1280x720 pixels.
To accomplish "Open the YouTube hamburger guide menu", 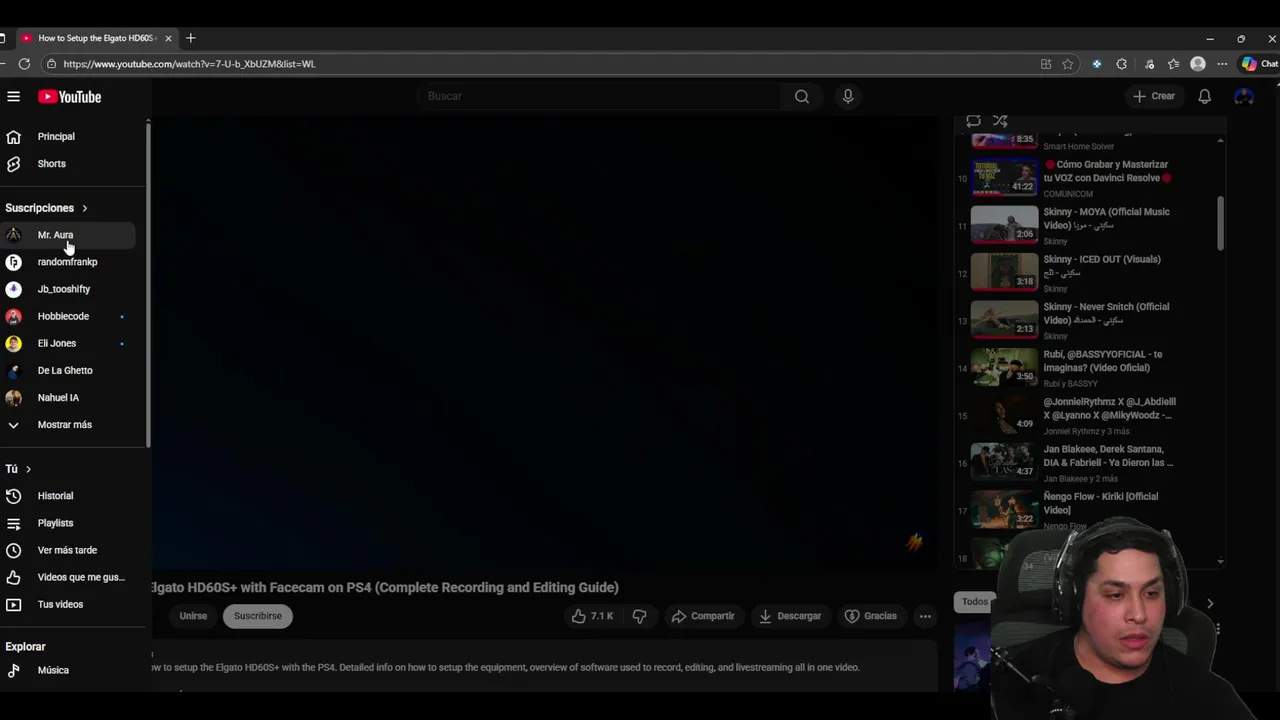I will (13, 96).
